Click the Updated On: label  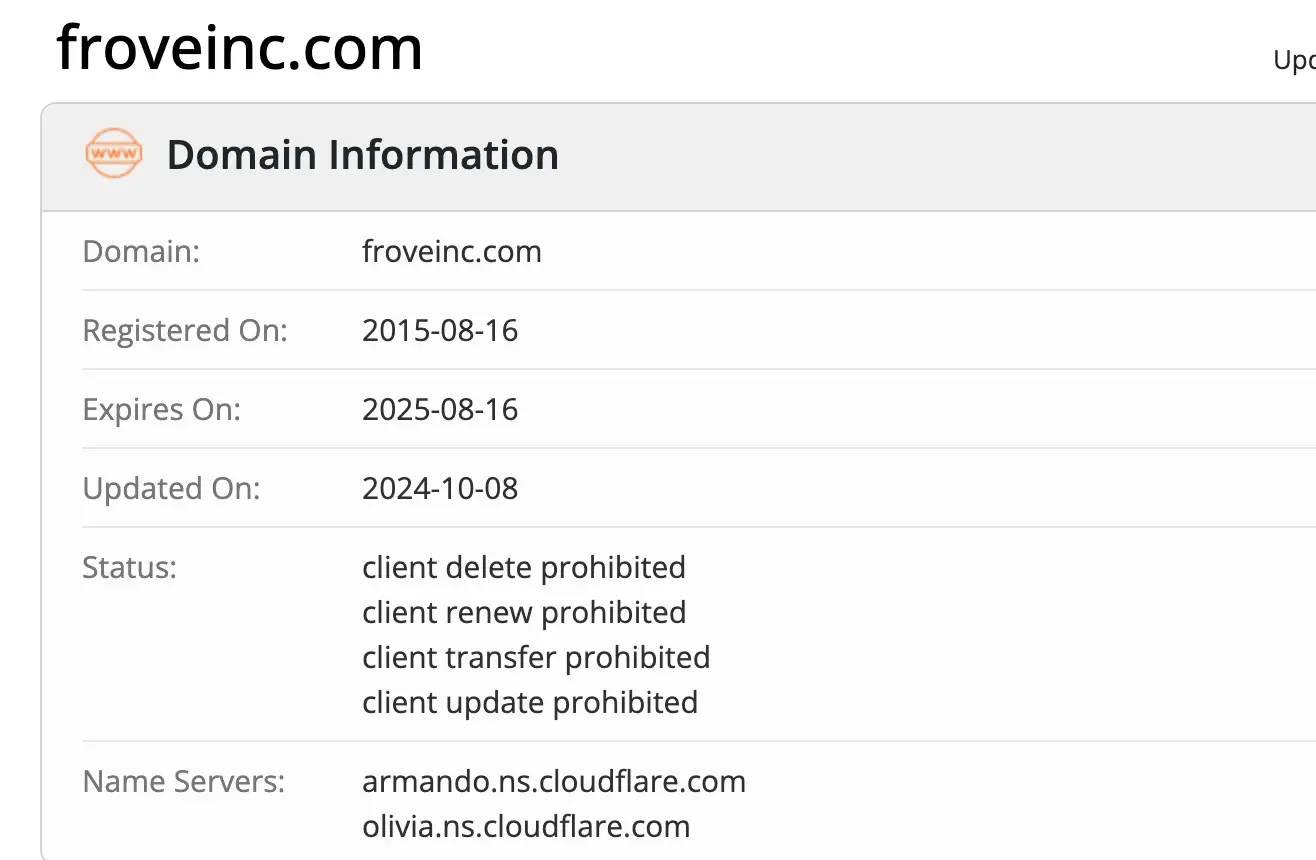click(171, 488)
